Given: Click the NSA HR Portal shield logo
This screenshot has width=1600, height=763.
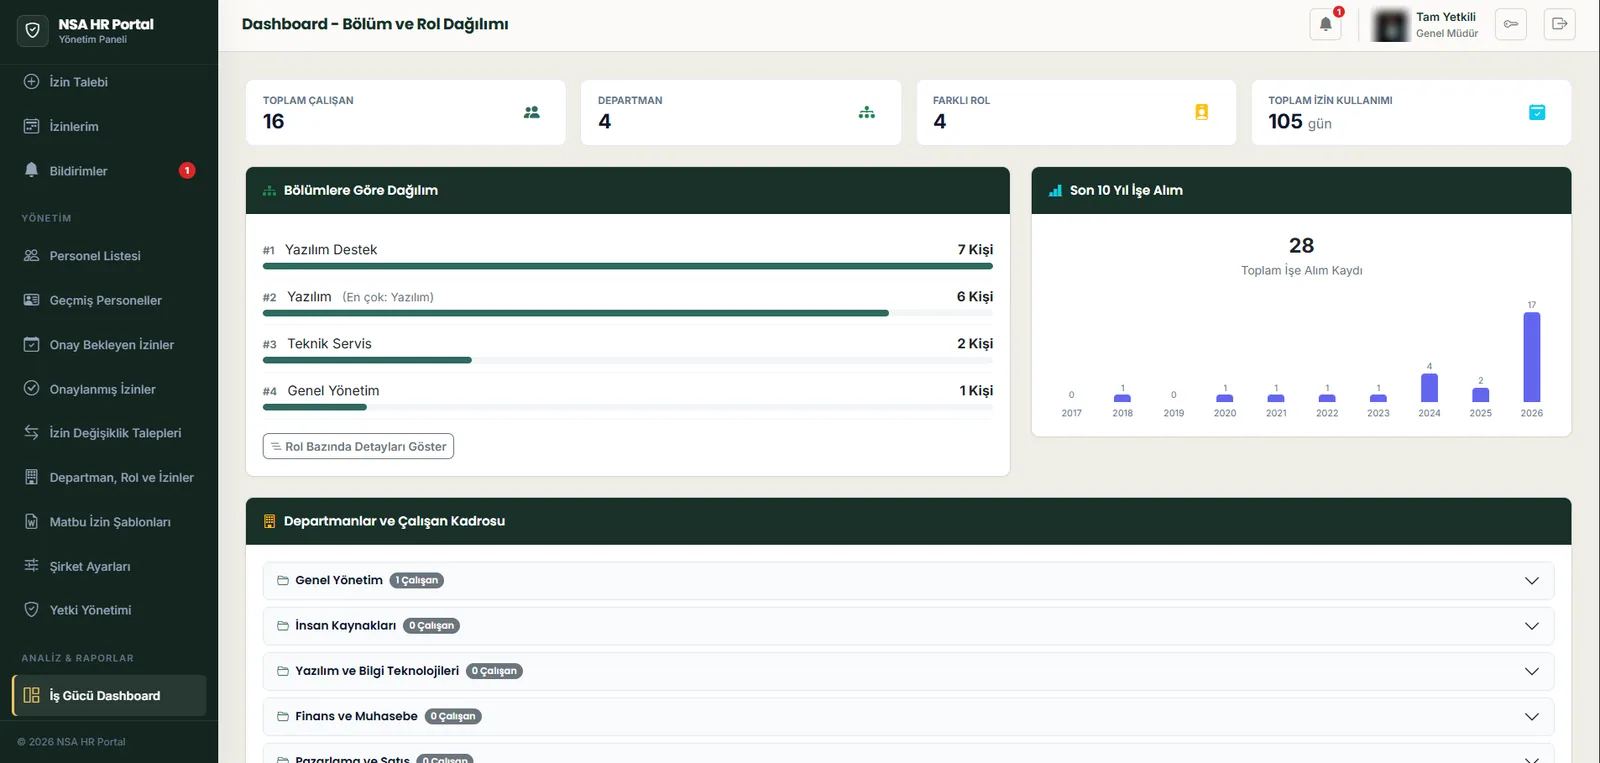Looking at the screenshot, I should pos(33,31).
